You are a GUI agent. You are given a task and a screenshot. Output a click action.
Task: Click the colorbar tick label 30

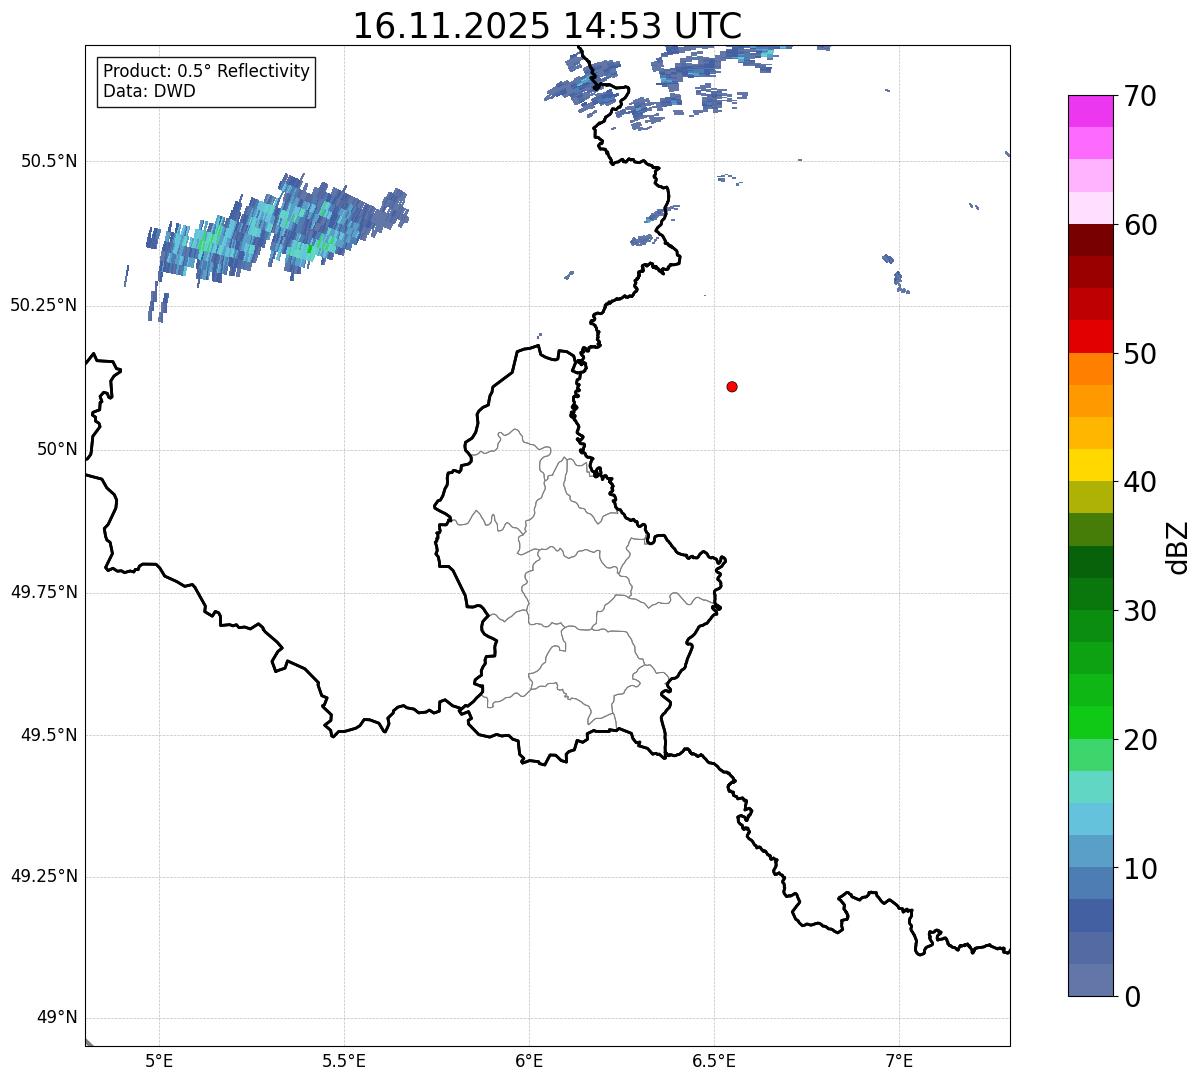coord(1140,611)
